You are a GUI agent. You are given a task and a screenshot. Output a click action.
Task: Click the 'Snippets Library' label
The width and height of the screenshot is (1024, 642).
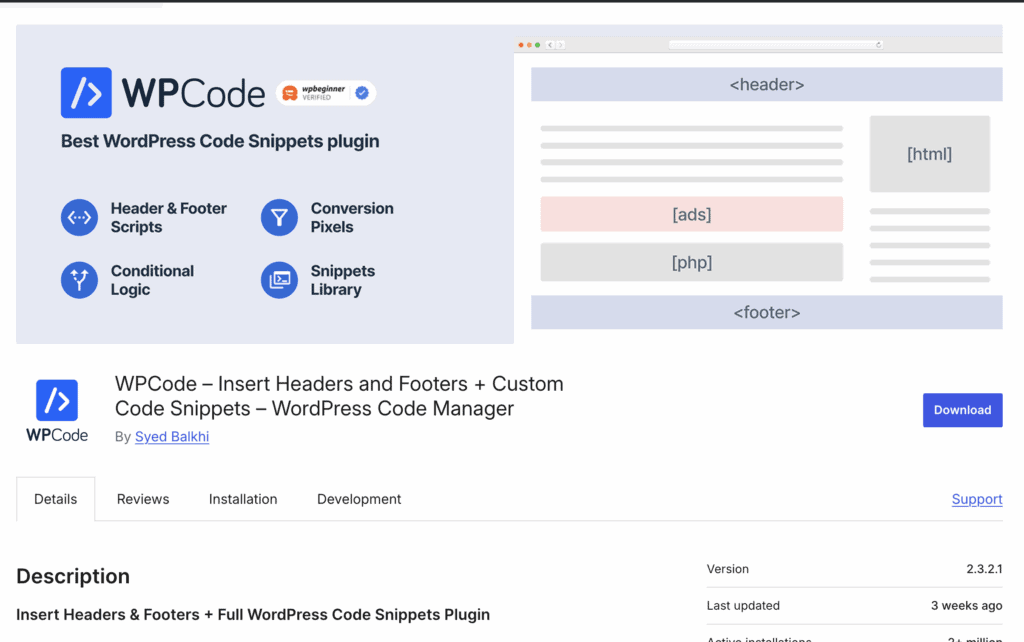click(343, 280)
